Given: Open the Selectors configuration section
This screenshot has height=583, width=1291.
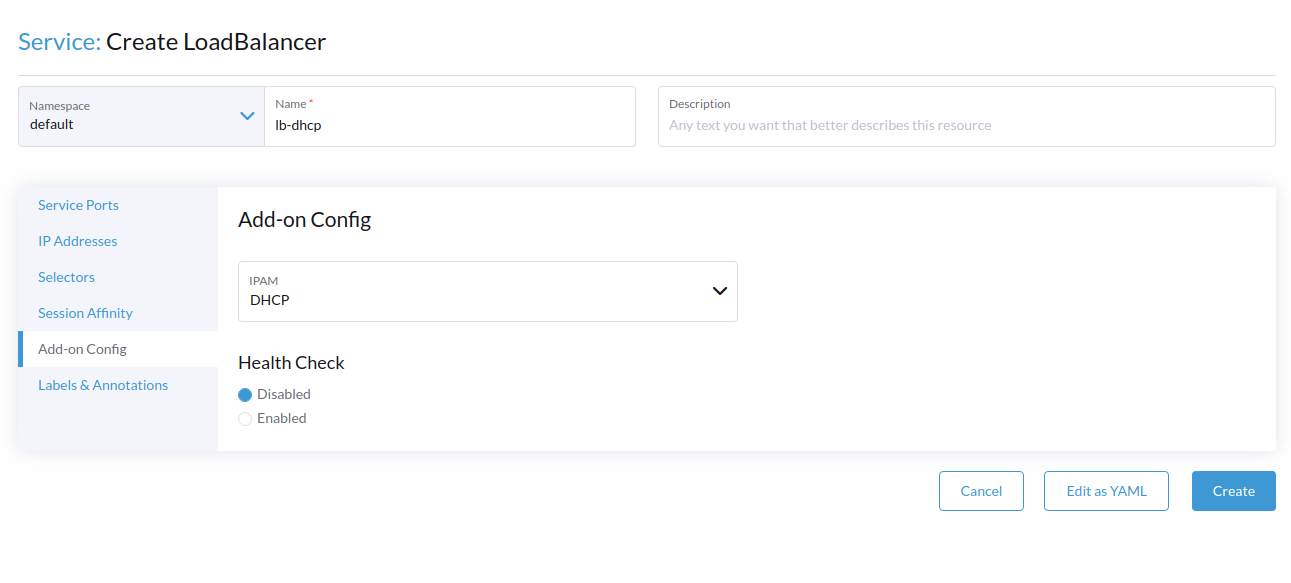Looking at the screenshot, I should click(66, 277).
